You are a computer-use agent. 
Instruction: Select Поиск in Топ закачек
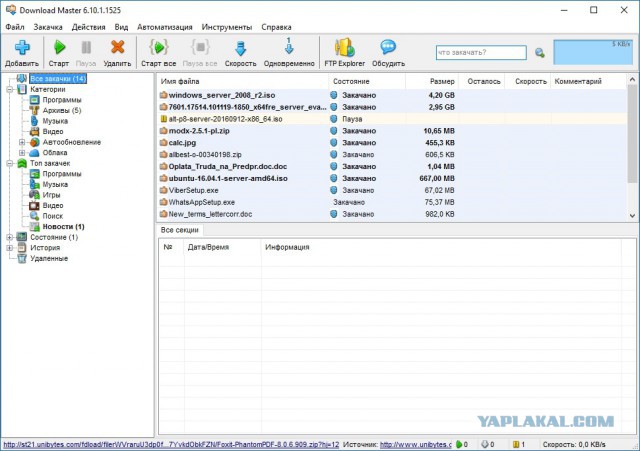(53, 216)
